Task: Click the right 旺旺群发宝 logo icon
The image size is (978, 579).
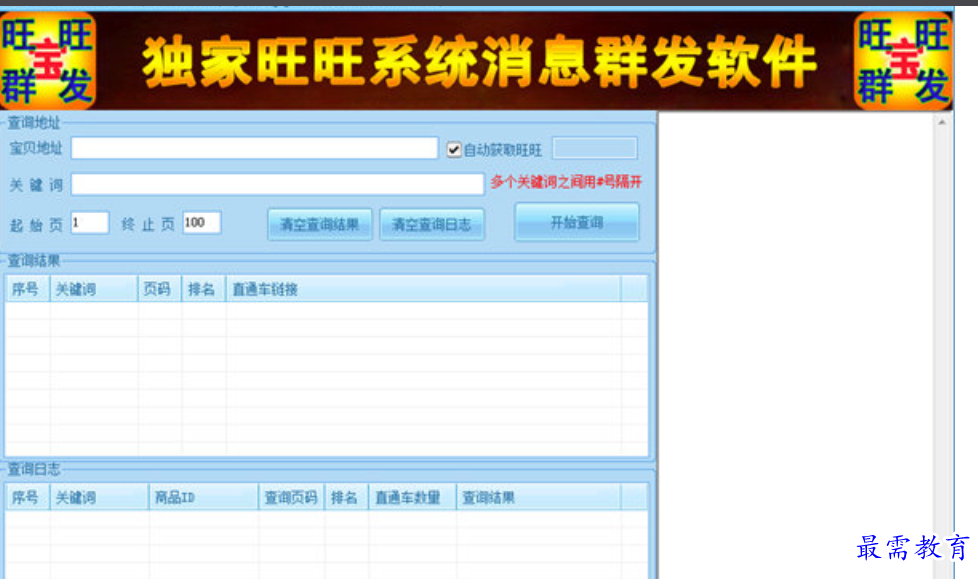Action: 903,61
